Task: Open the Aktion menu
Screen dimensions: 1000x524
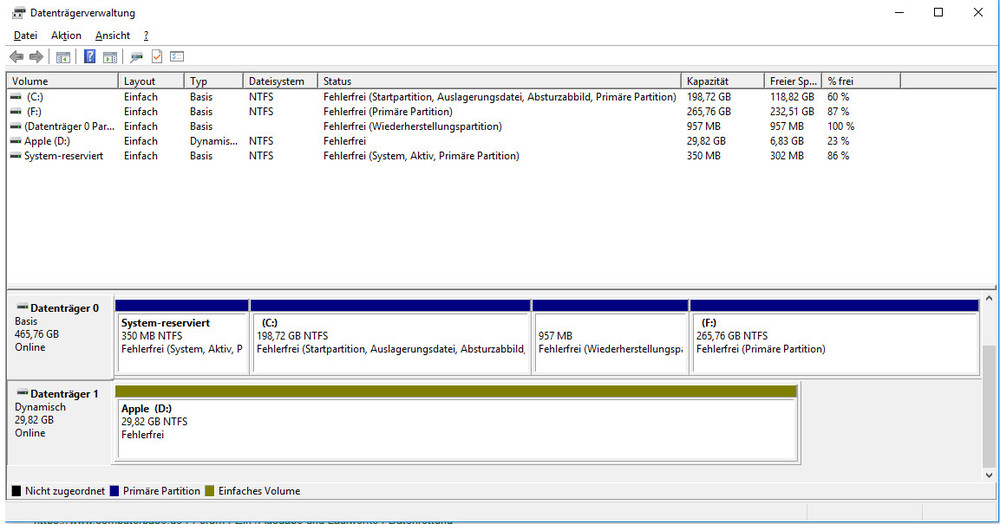Action: pyautogui.click(x=66, y=35)
